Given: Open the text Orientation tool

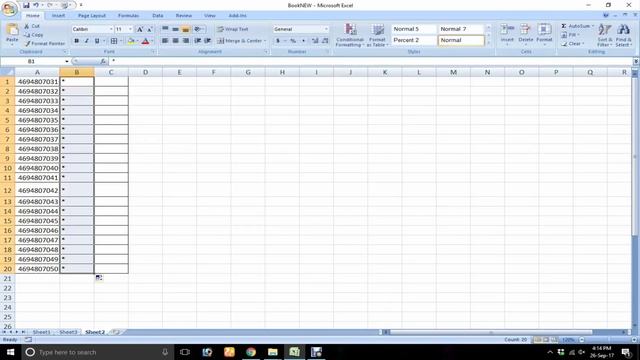Looking at the screenshot, I should pos(198,29).
